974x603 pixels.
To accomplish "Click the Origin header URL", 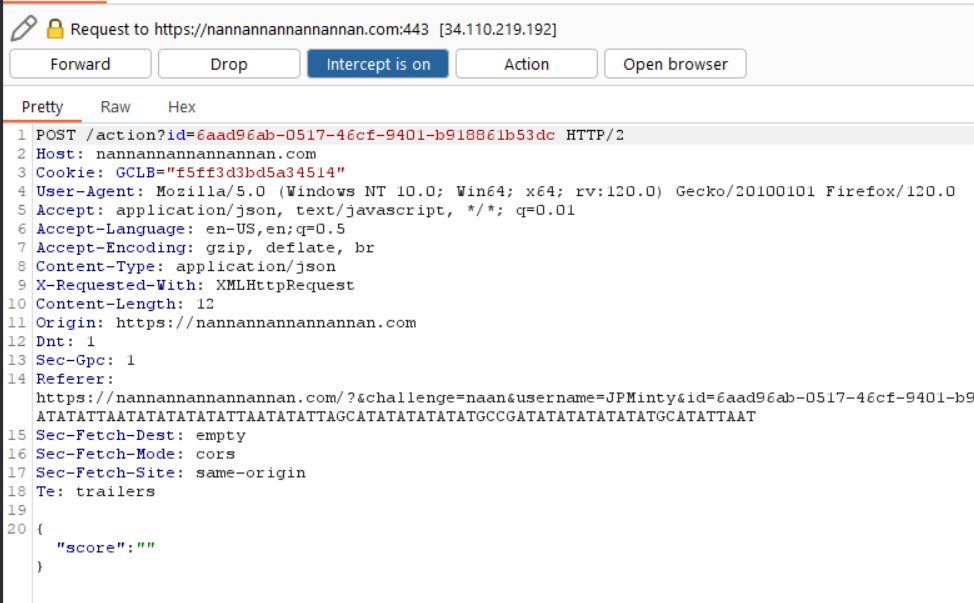I will coord(265,322).
